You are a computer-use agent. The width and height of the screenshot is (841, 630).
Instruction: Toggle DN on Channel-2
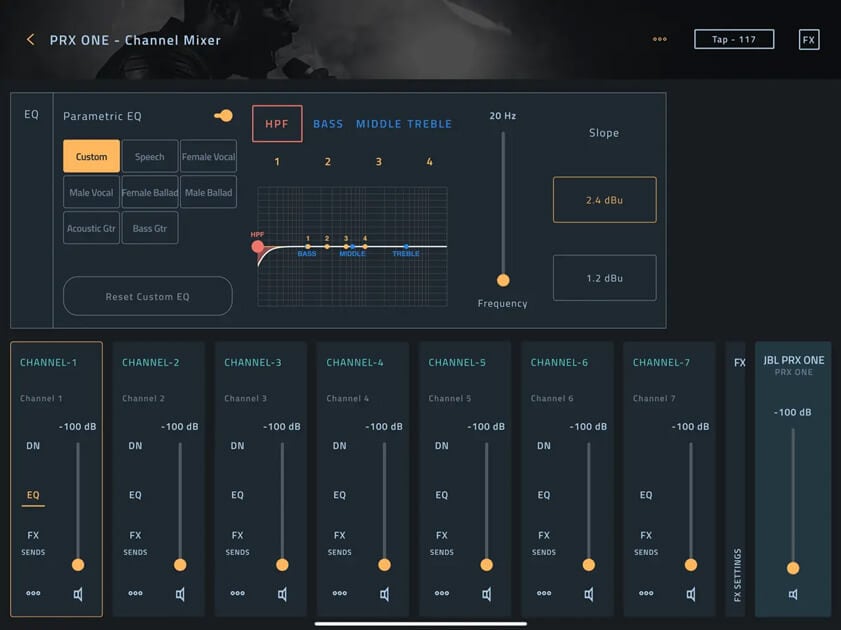click(x=135, y=446)
